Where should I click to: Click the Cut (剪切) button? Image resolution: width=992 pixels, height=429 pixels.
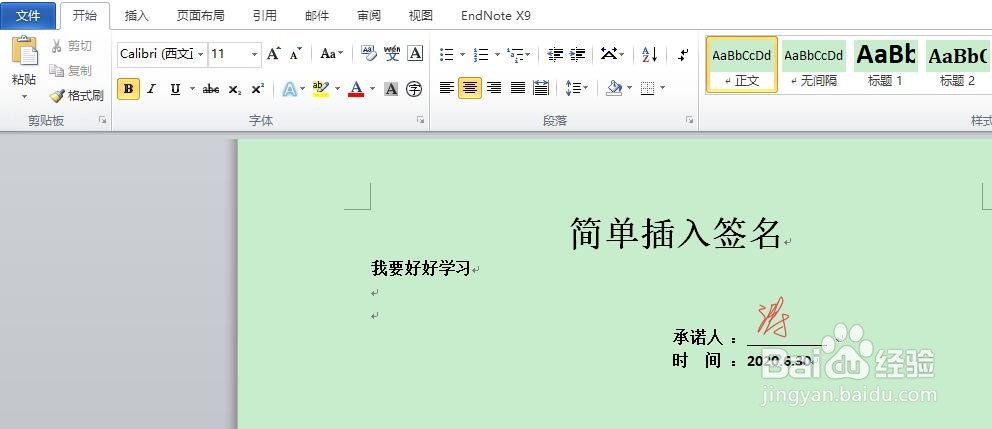click(x=71, y=46)
